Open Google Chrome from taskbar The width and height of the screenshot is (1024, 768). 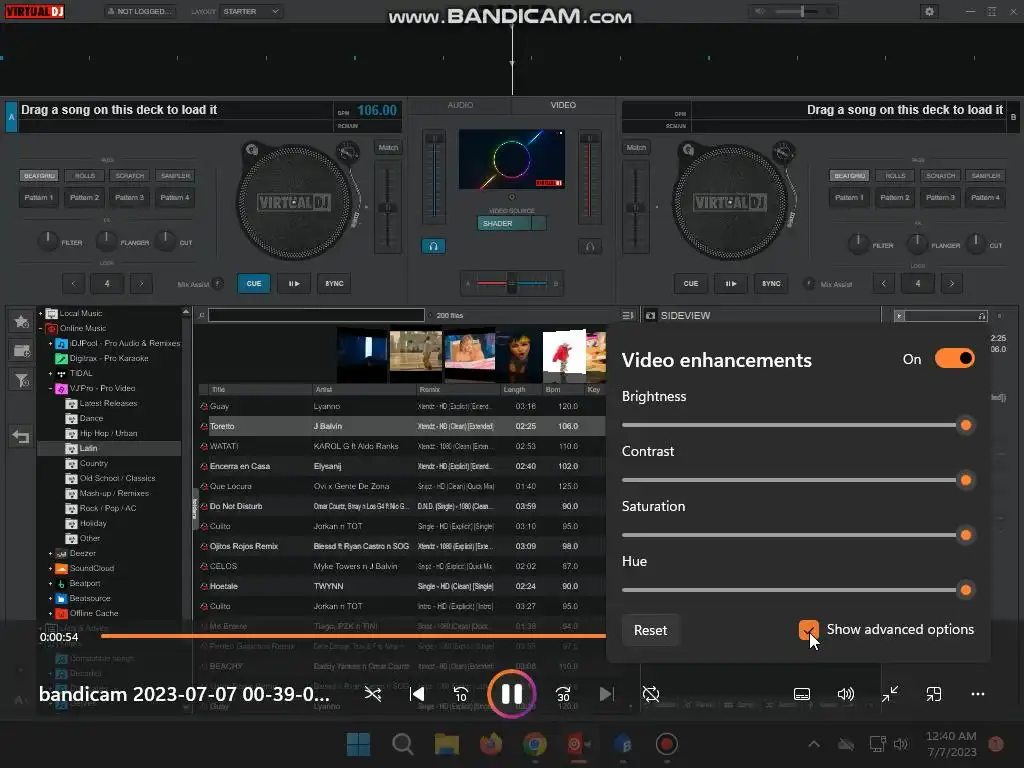coord(535,744)
